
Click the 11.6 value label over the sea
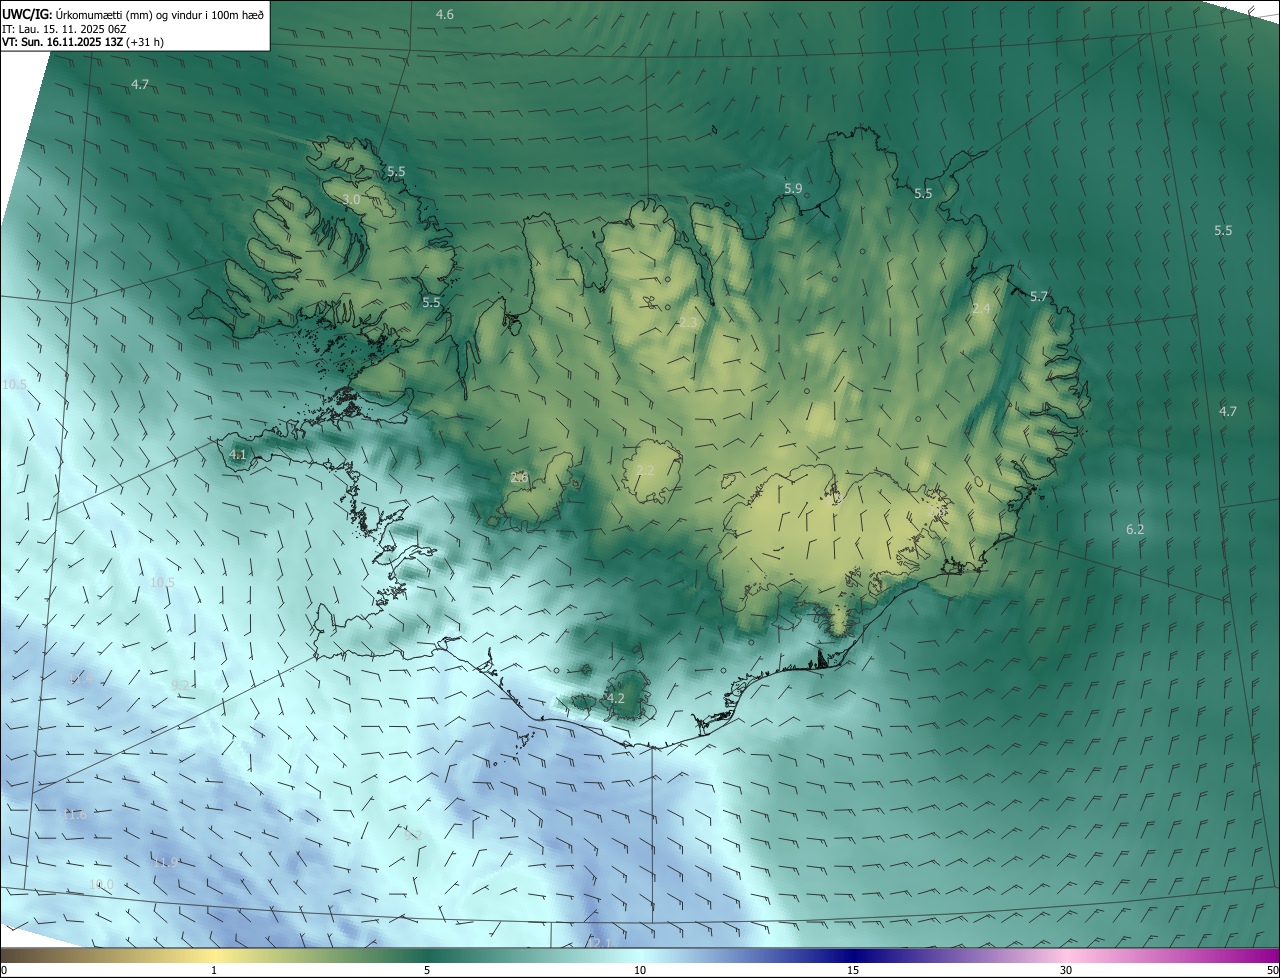[x=75, y=814]
